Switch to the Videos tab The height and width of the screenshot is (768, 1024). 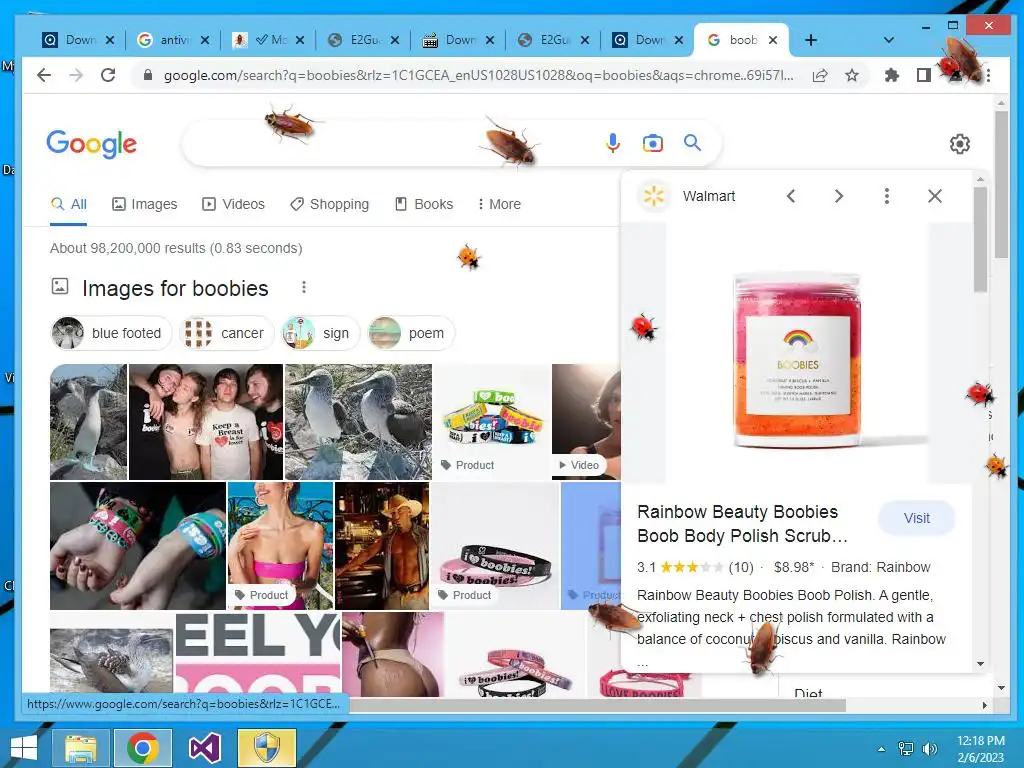(233, 204)
